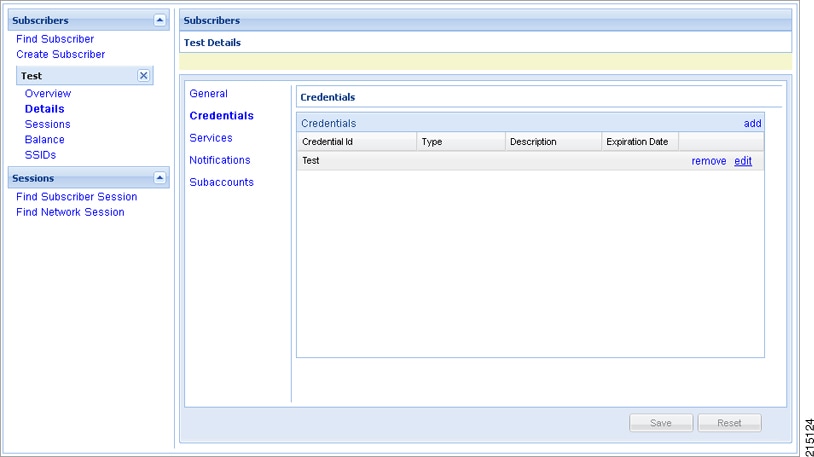This screenshot has height=457, width=814.
Task: Switch to the Credentials tab
Action: (x=221, y=116)
